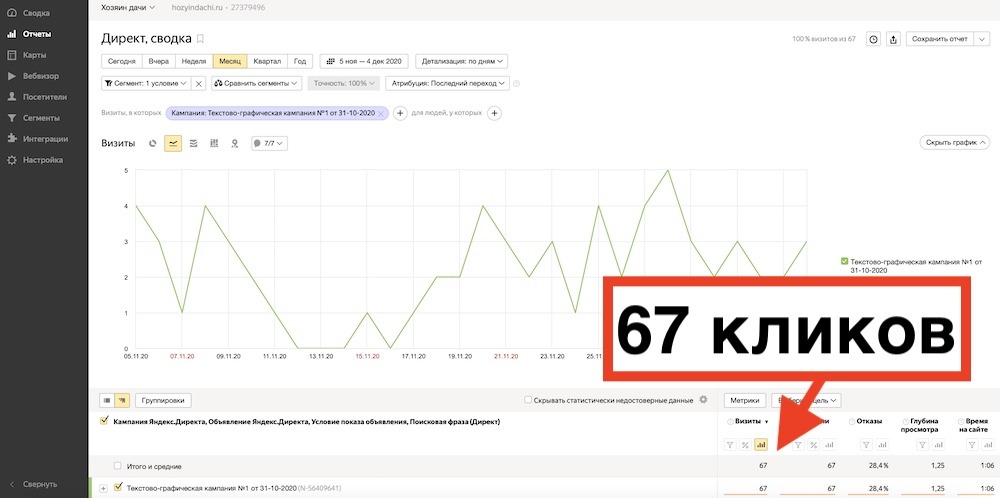Switch chart to stacked area view

point(193,143)
